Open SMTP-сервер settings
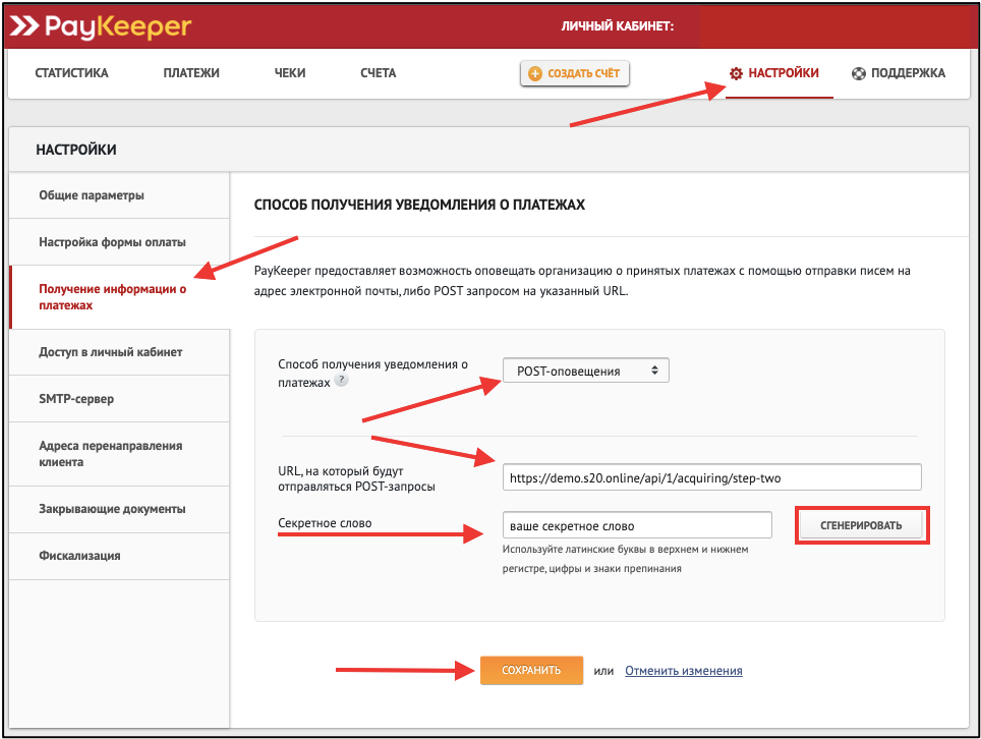The height and width of the screenshot is (739, 981). click(x=119, y=399)
